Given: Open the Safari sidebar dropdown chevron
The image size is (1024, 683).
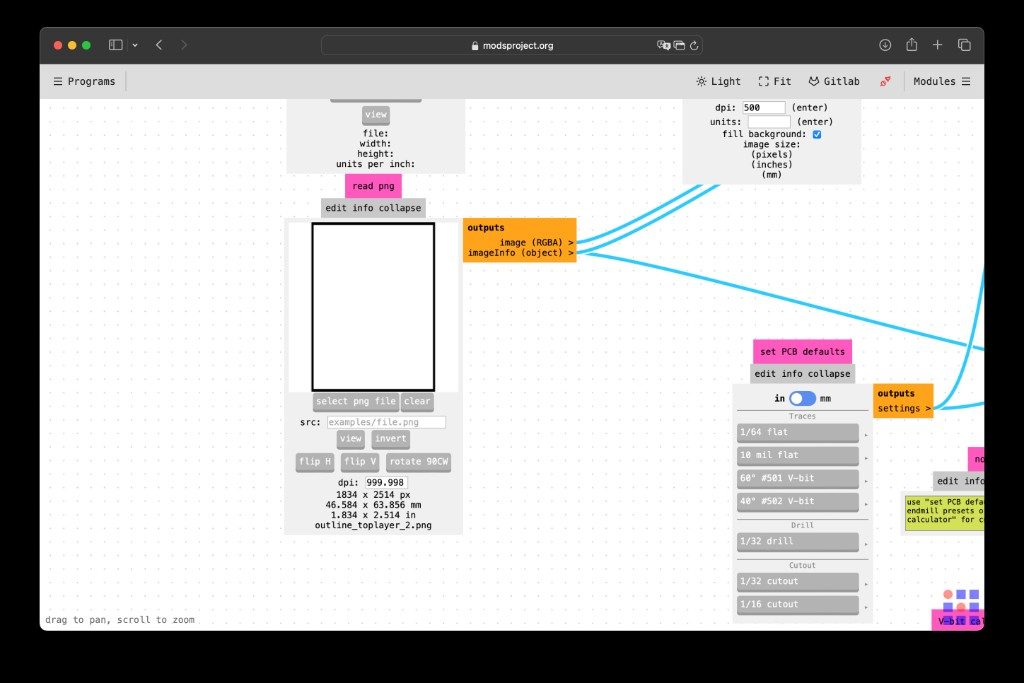Looking at the screenshot, I should (135, 45).
